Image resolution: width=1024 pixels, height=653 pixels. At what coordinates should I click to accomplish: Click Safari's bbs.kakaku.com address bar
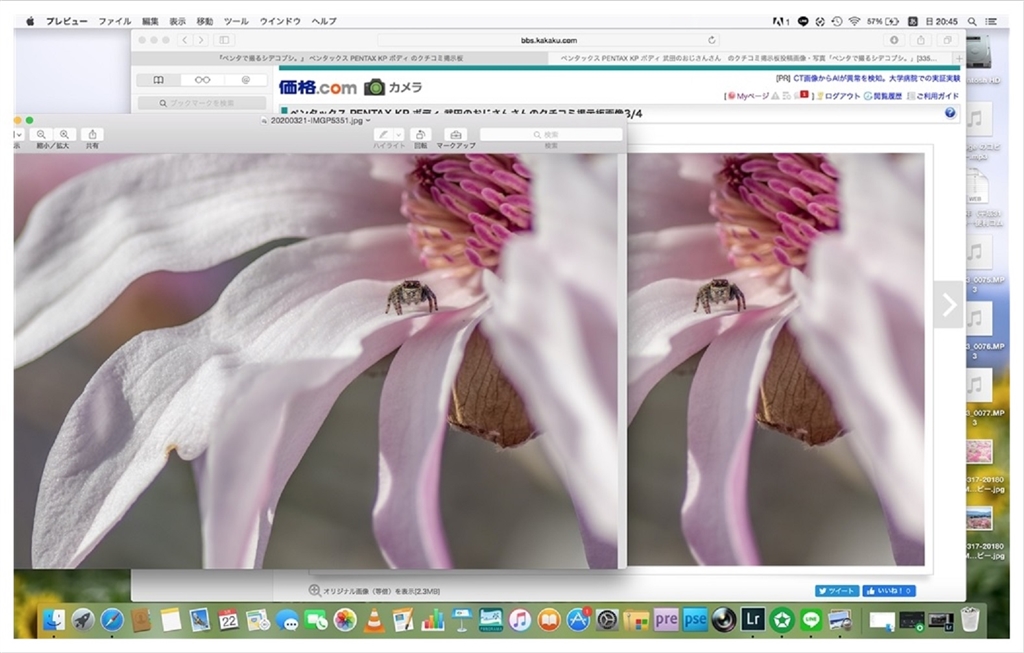[549, 40]
